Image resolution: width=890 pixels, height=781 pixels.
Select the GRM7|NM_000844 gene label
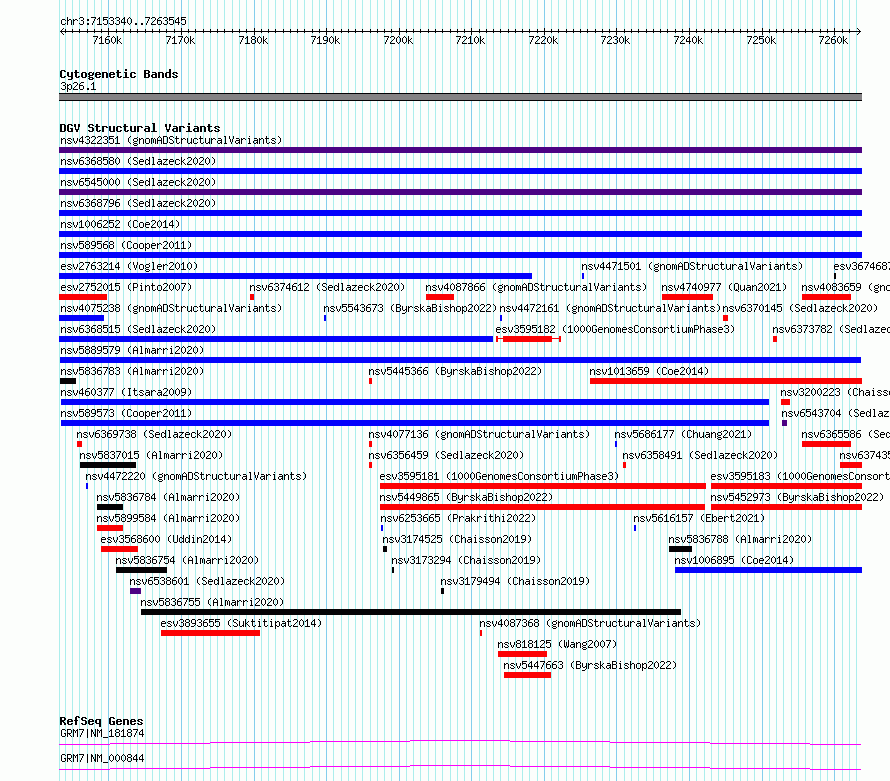point(102,758)
